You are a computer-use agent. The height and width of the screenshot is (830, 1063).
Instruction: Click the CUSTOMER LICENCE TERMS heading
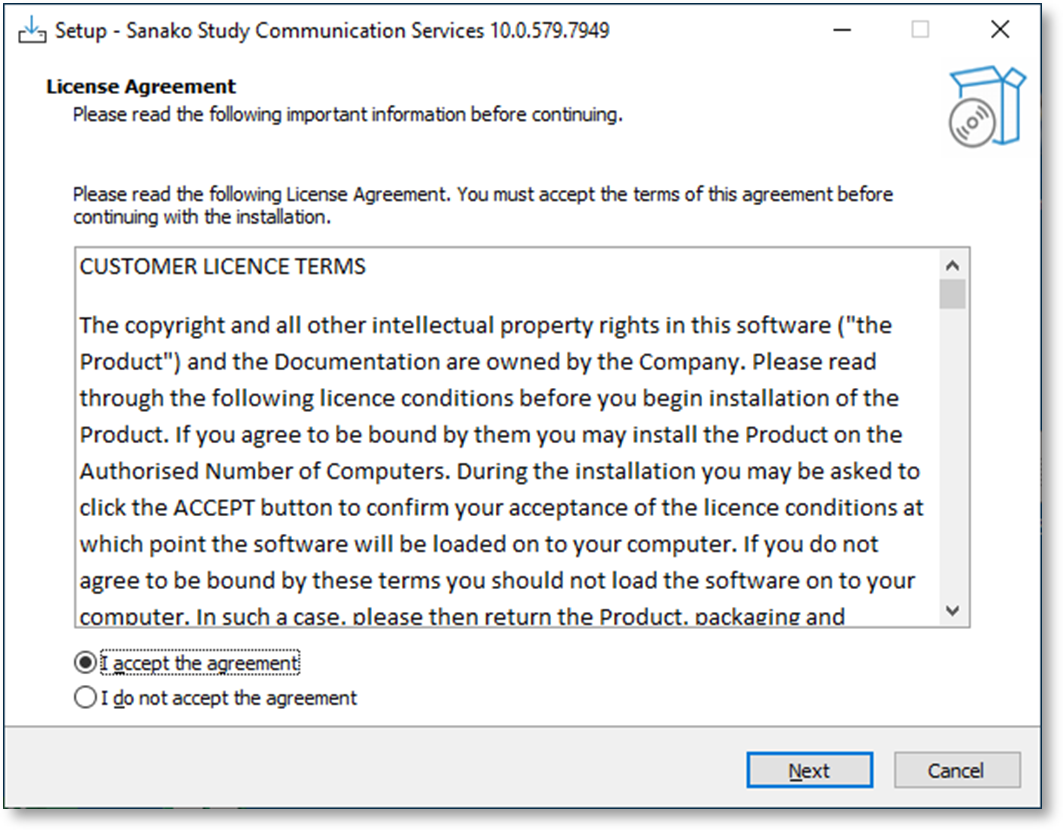point(223,267)
